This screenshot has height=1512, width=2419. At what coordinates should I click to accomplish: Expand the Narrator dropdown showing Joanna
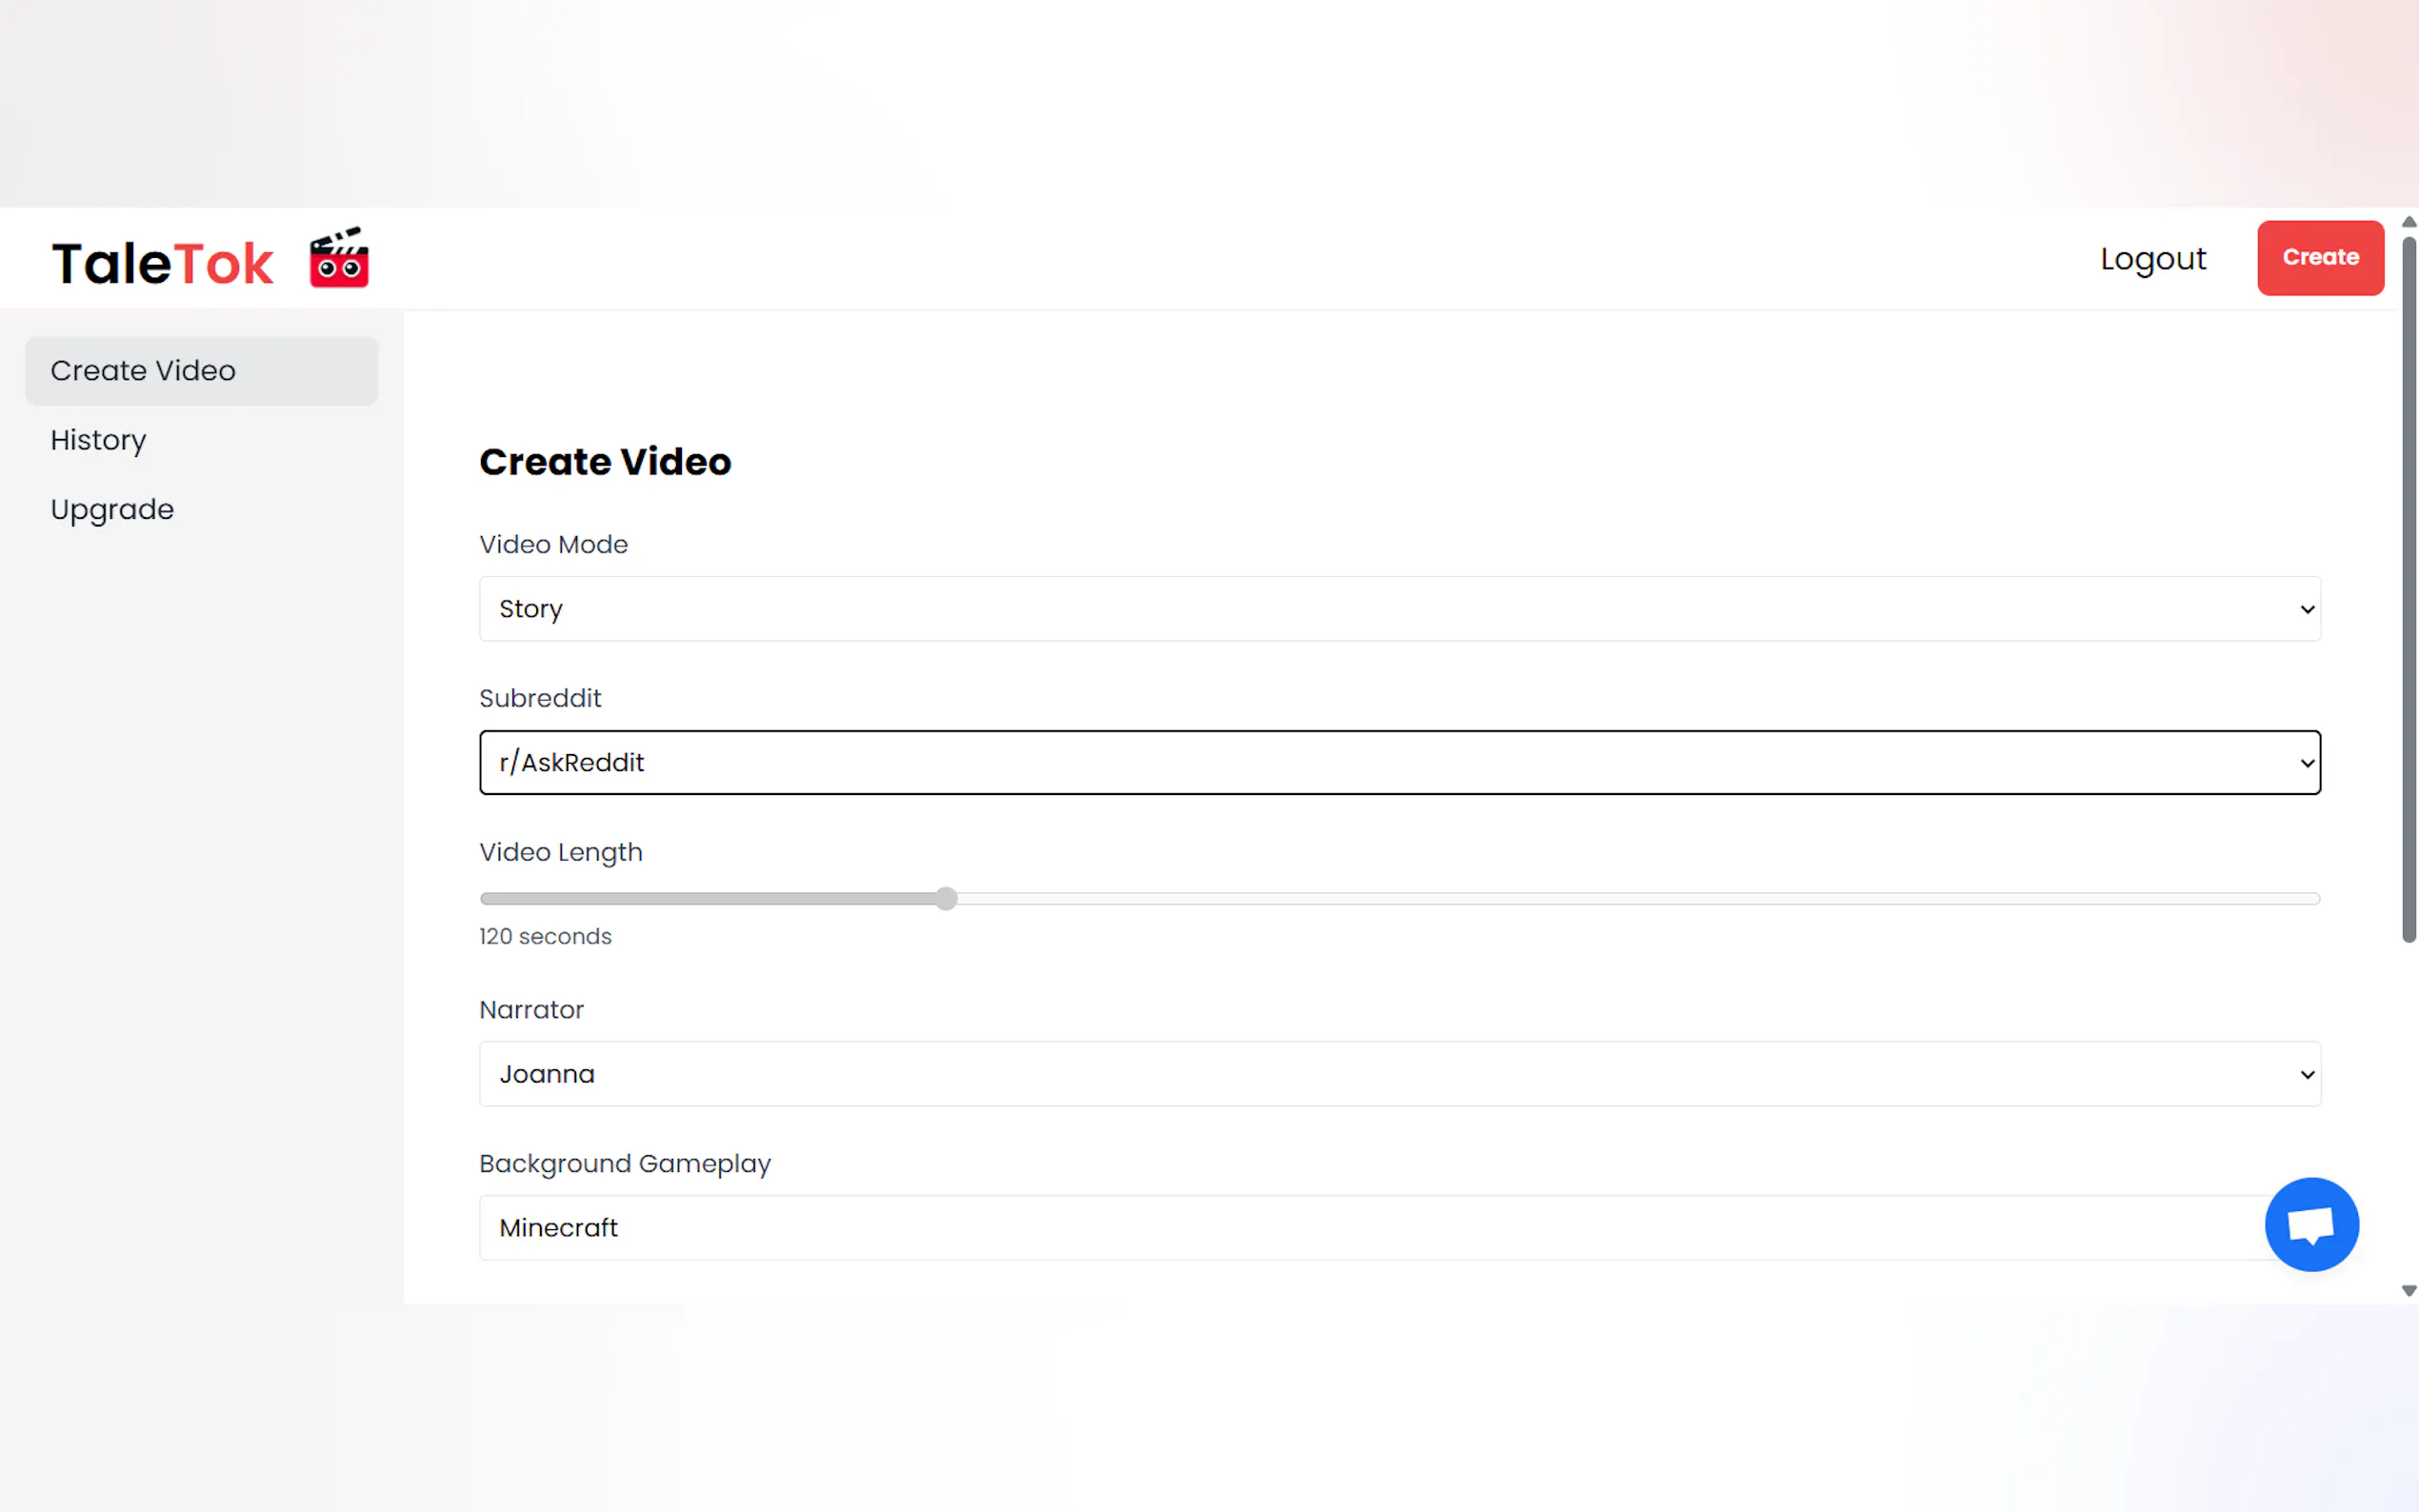[1399, 1074]
